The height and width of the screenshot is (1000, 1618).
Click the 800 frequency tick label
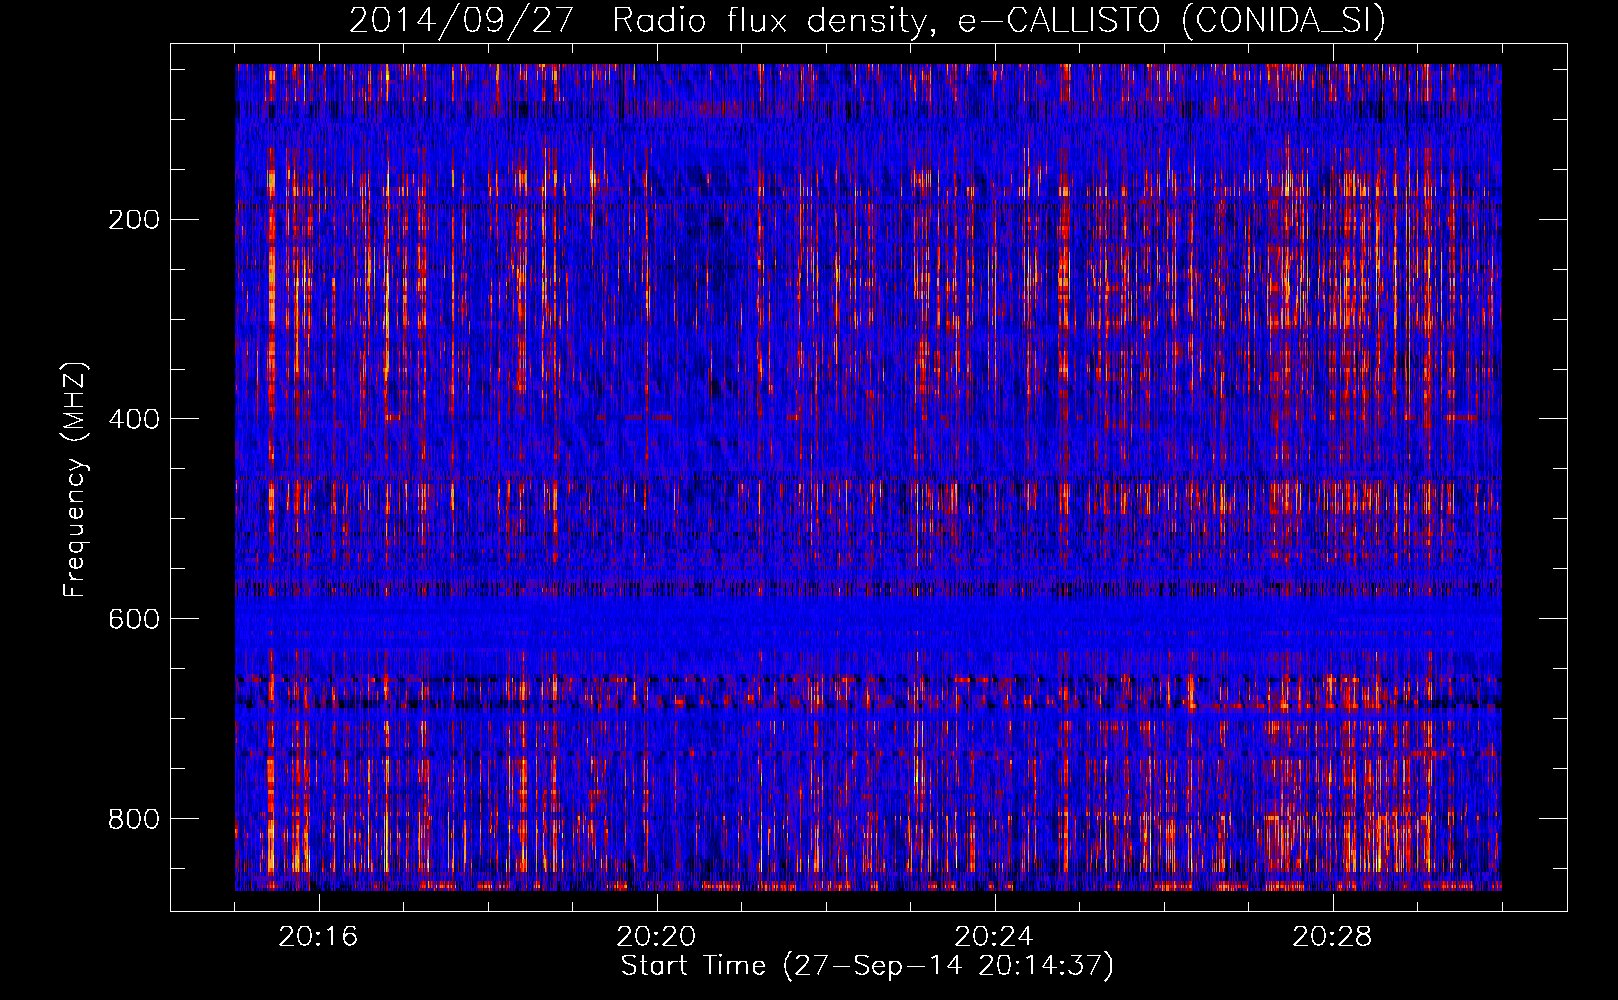pos(133,819)
